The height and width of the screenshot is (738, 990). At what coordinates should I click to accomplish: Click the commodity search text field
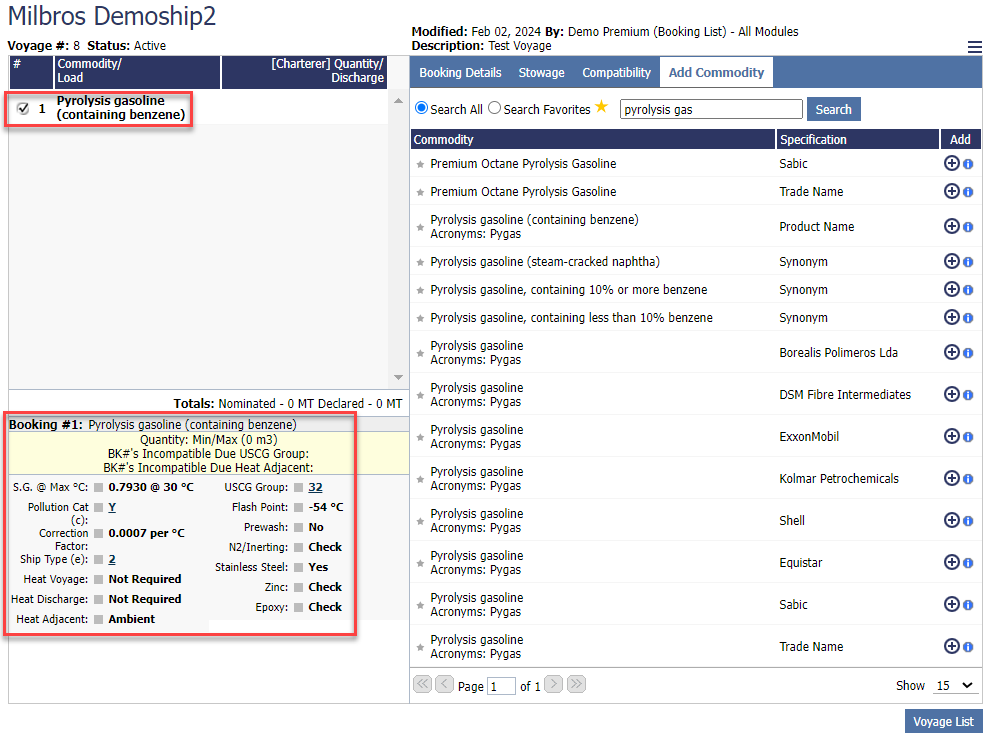point(710,109)
